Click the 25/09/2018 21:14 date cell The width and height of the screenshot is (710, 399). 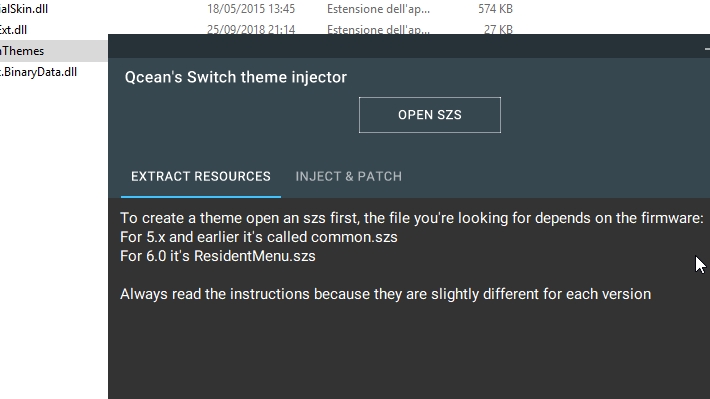251,30
